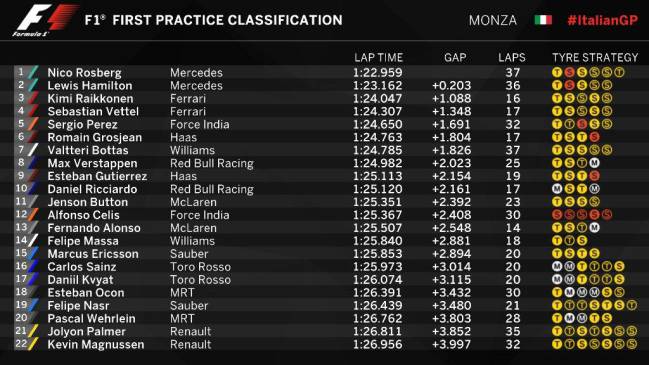Open the #ItalianGP hashtag link
This screenshot has height=365, width=649.
point(603,20)
